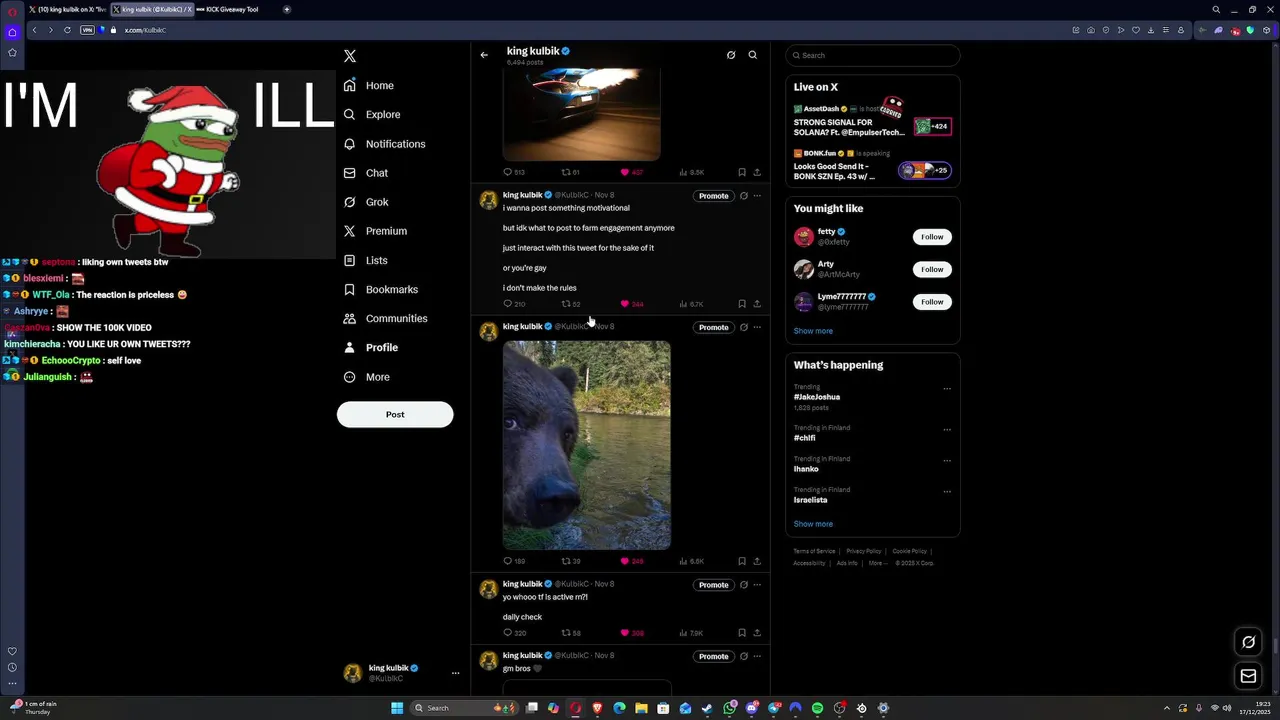The width and height of the screenshot is (1280, 720).
Task: Open the floating Grok button at bottom right
Action: [1248, 642]
